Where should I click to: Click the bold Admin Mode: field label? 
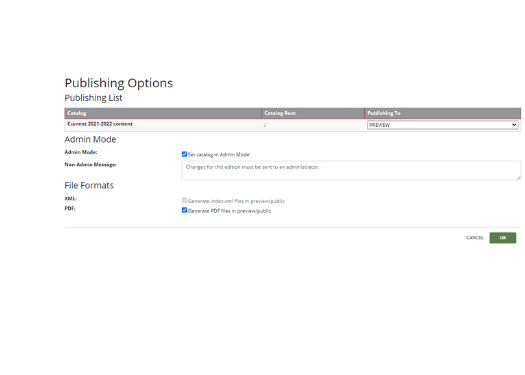(81, 152)
